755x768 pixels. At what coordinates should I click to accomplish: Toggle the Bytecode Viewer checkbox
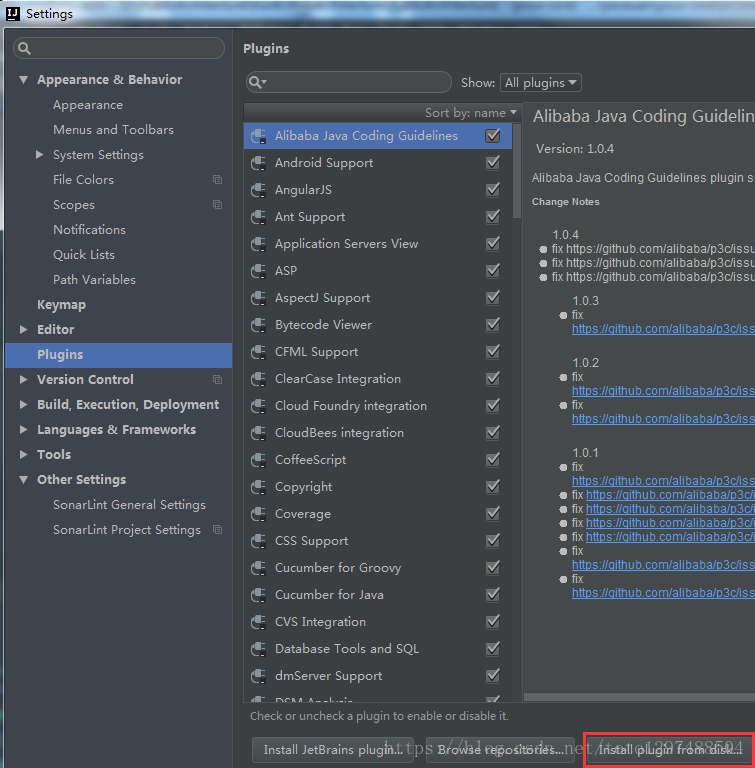coord(493,325)
